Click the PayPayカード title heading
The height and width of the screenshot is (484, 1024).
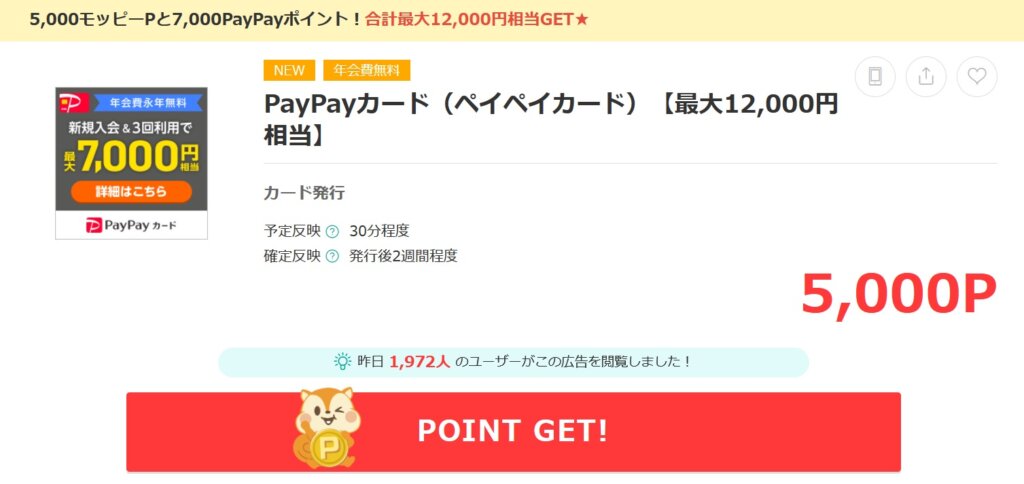pos(551,120)
